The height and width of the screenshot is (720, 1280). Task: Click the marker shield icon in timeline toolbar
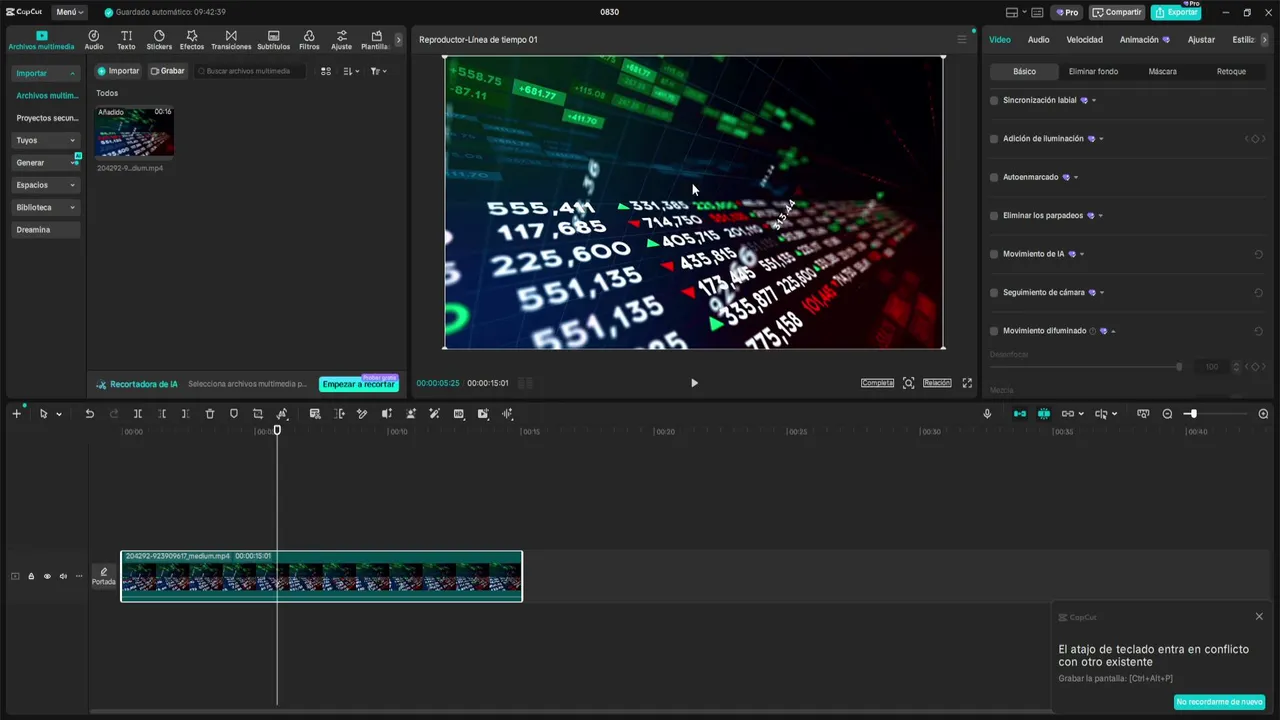click(234, 414)
